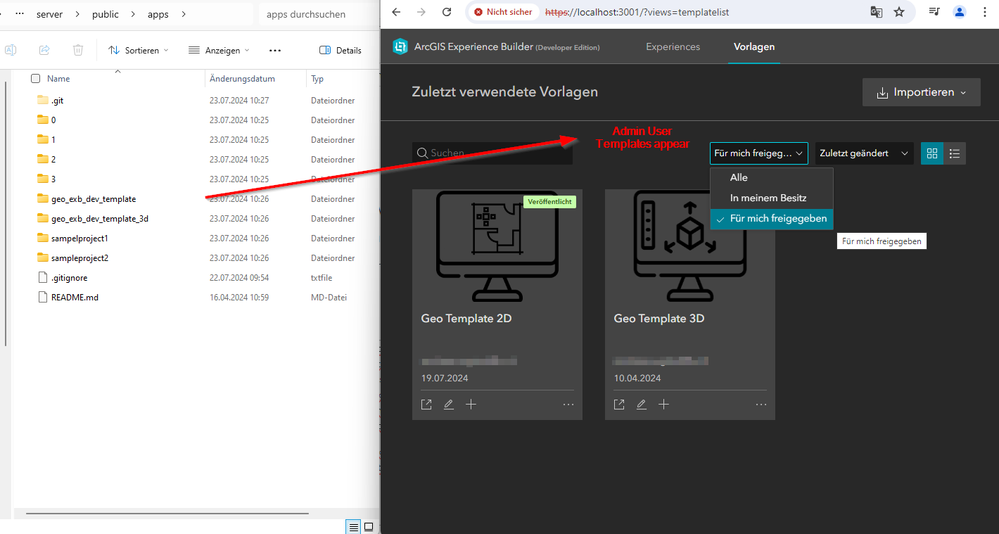Screen dimensions: 999x534
Task: Click Details pane button in Explorer
Action: (340, 50)
